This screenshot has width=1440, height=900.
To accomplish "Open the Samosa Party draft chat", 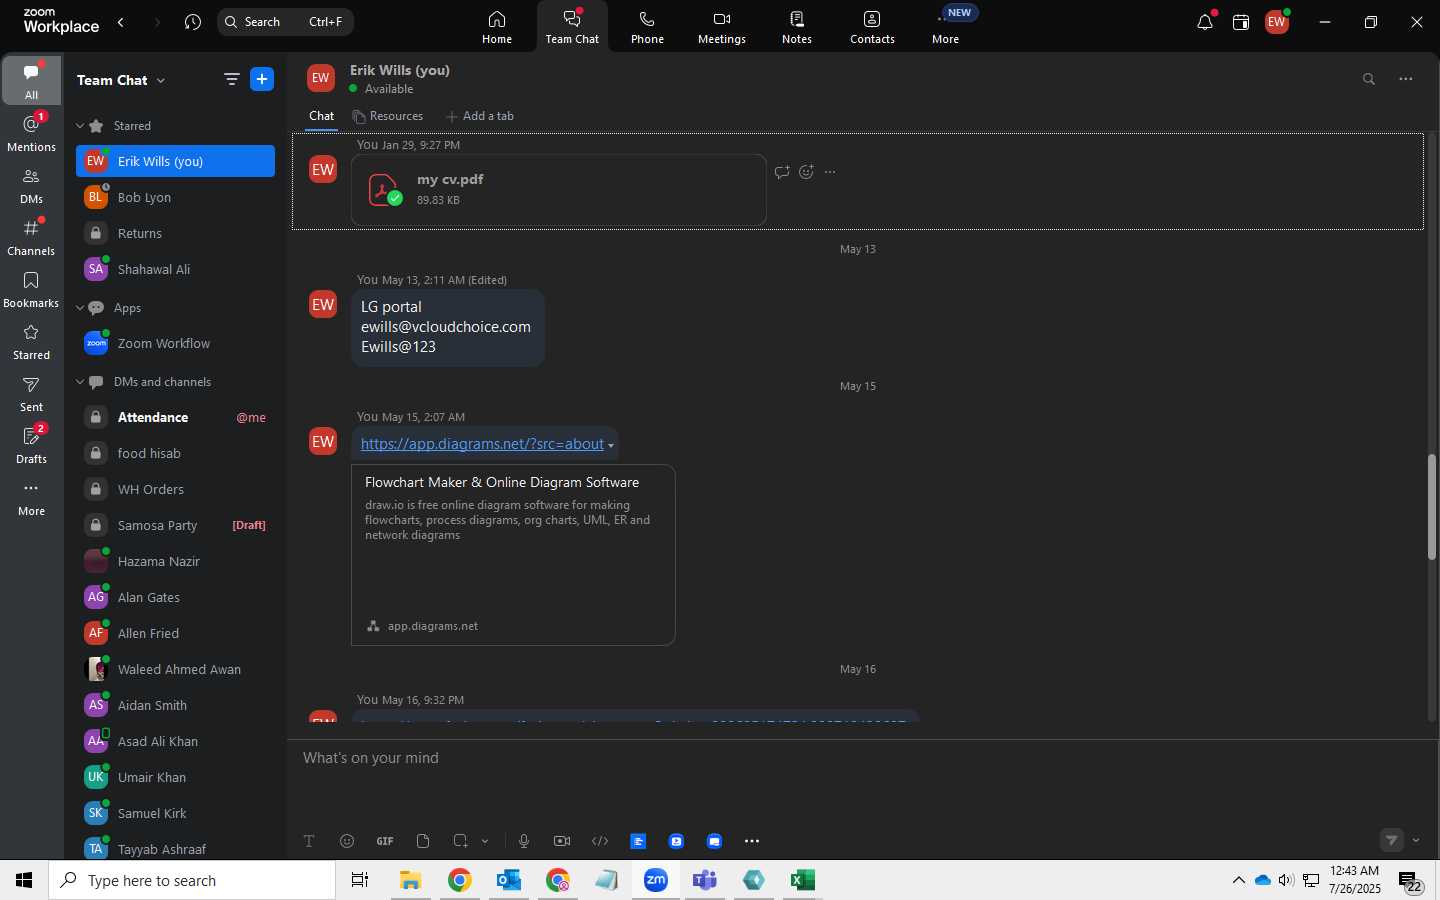I will click(x=175, y=525).
